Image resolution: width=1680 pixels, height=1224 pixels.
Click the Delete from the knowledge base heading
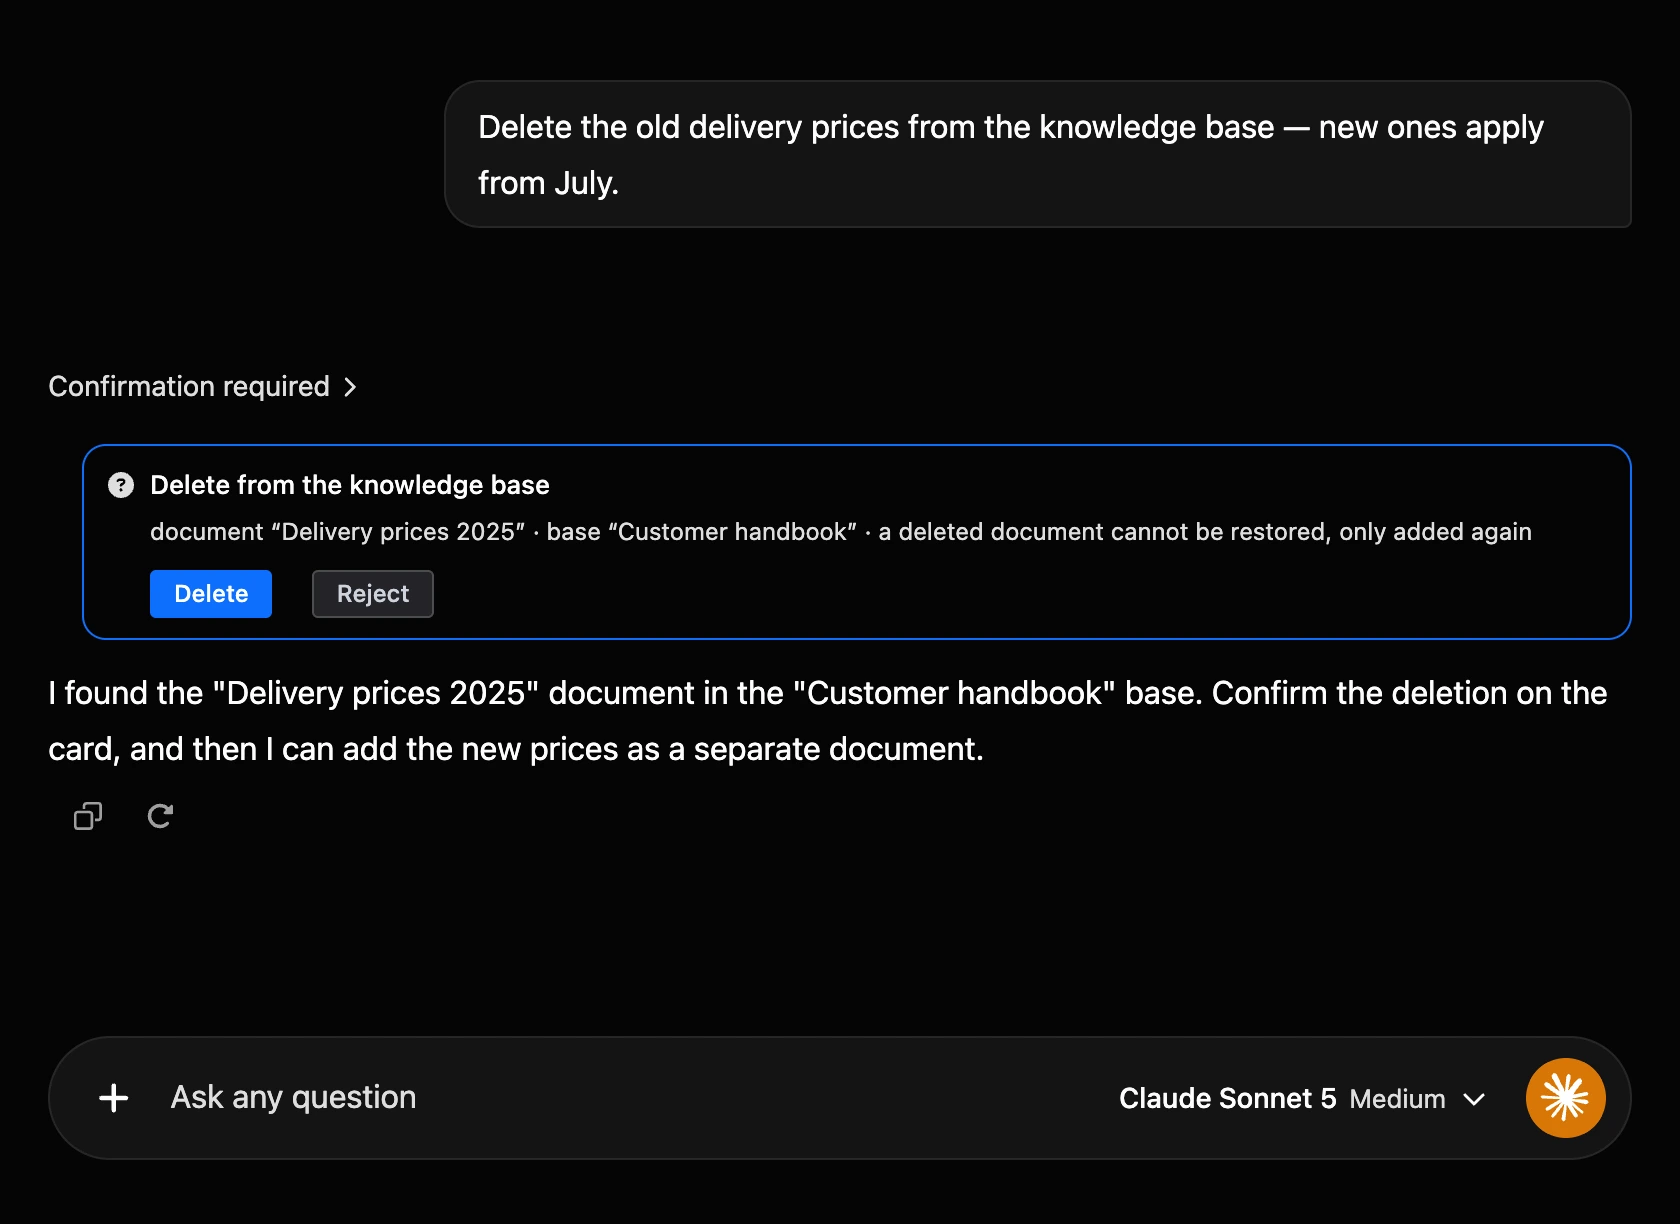click(350, 485)
